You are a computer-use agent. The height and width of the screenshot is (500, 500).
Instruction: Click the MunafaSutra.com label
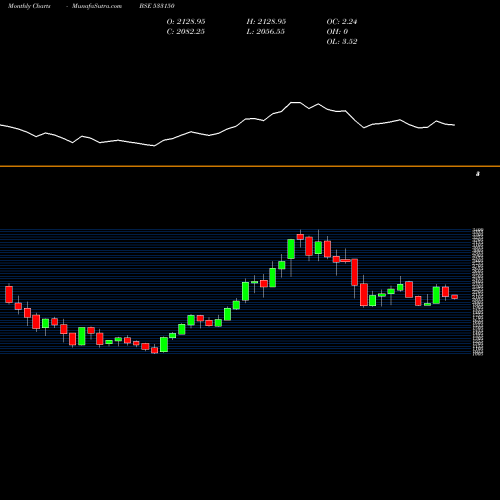(97, 6)
